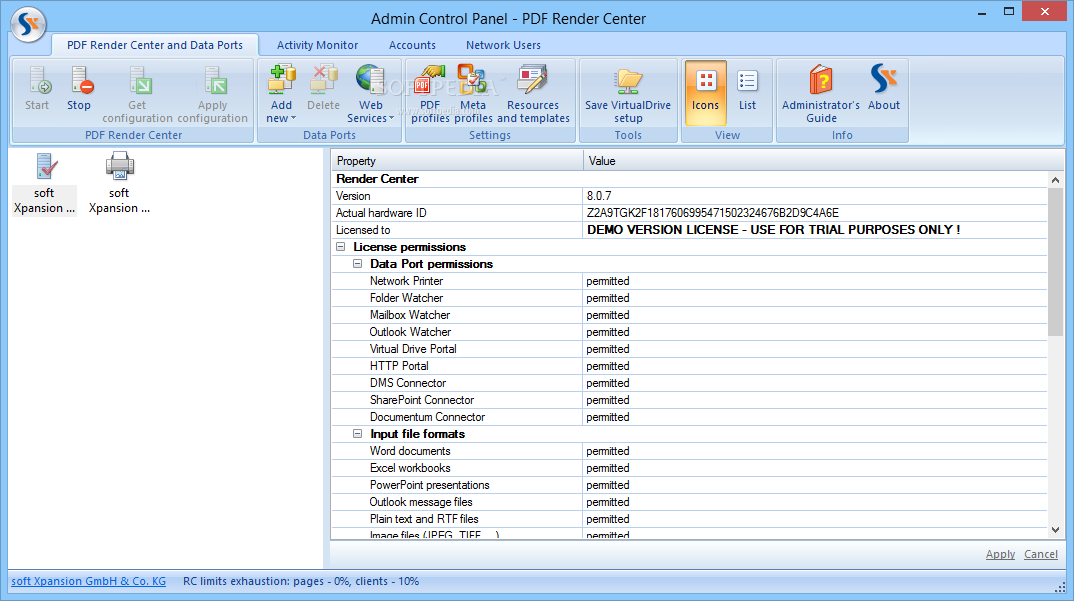Select the PowerPoint presentations row

tap(689, 485)
